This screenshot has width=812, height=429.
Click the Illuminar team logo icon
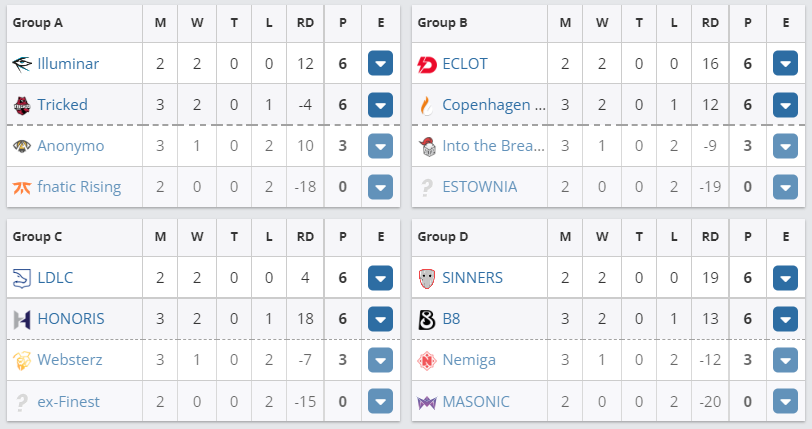click(x=22, y=64)
